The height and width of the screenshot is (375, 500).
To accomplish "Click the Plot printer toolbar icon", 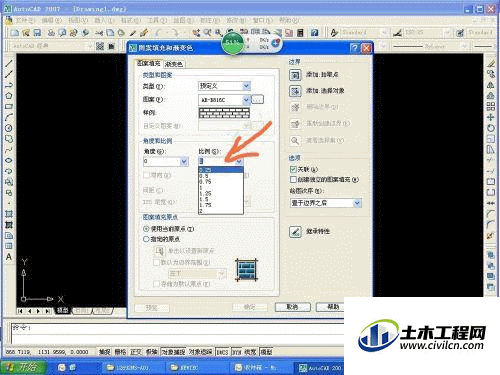I will (x=51, y=33).
